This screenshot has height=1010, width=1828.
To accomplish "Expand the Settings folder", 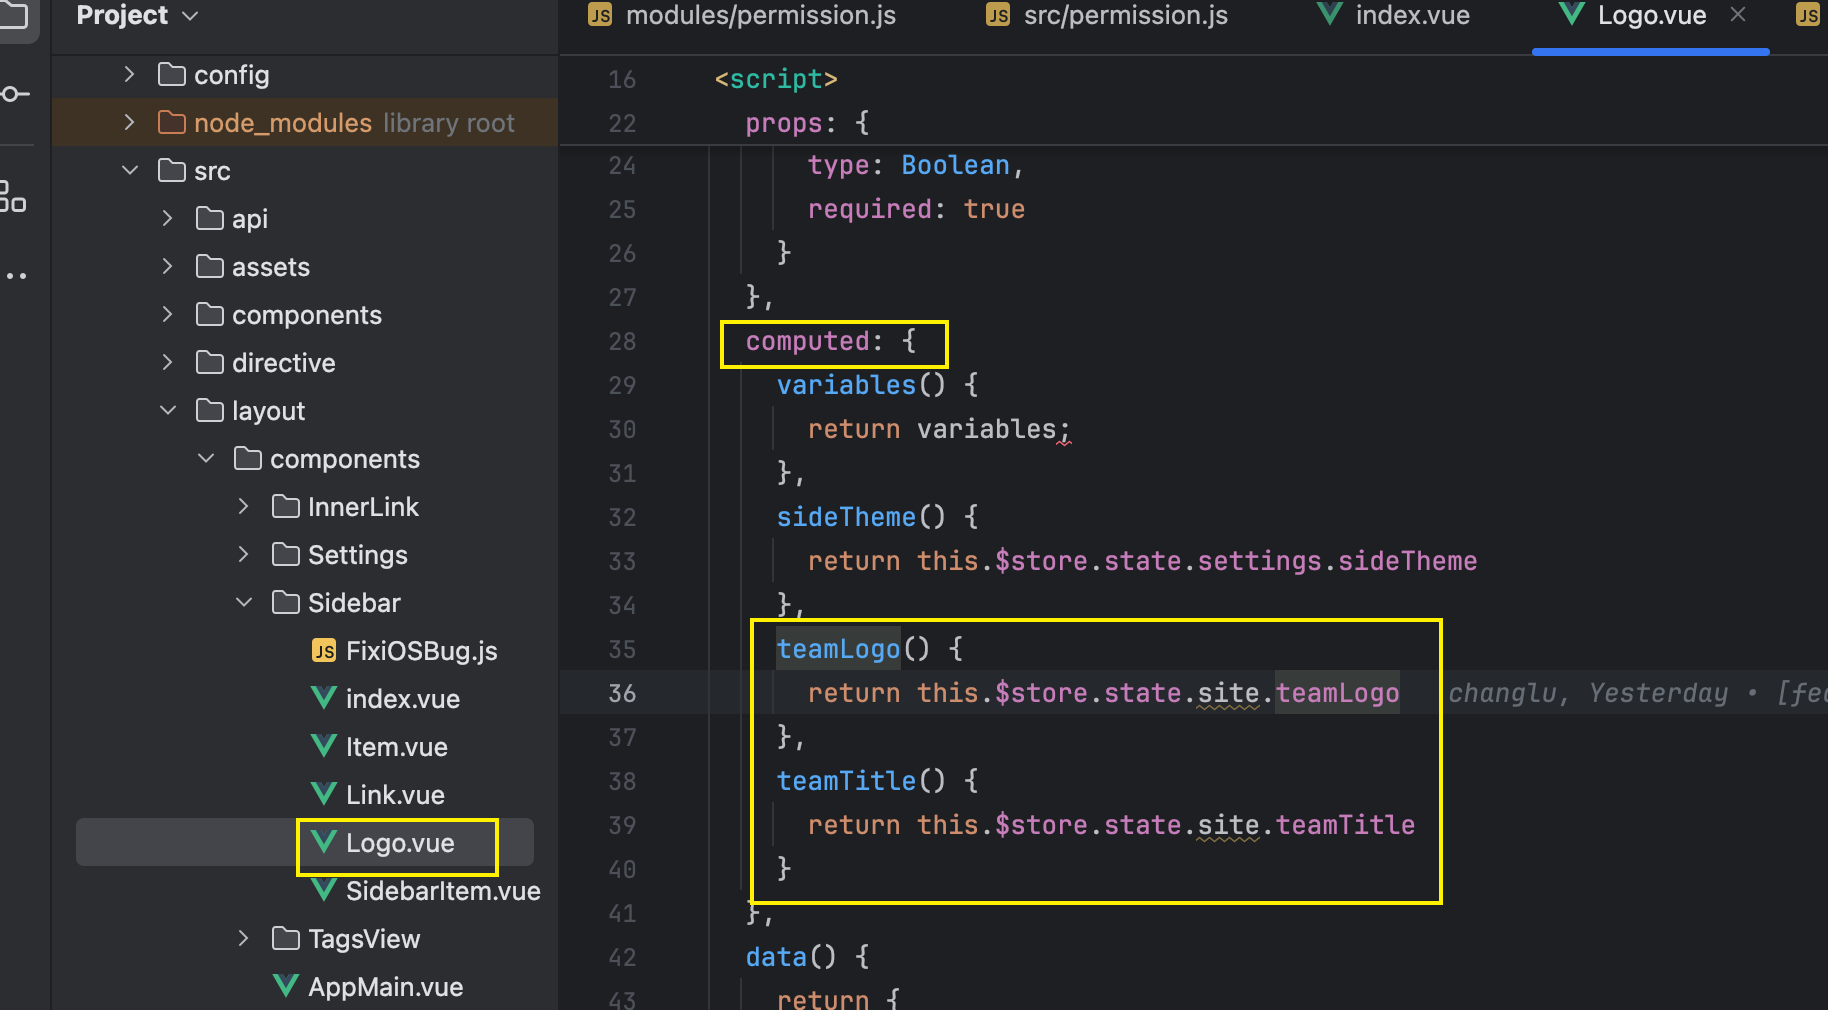I will (243, 555).
